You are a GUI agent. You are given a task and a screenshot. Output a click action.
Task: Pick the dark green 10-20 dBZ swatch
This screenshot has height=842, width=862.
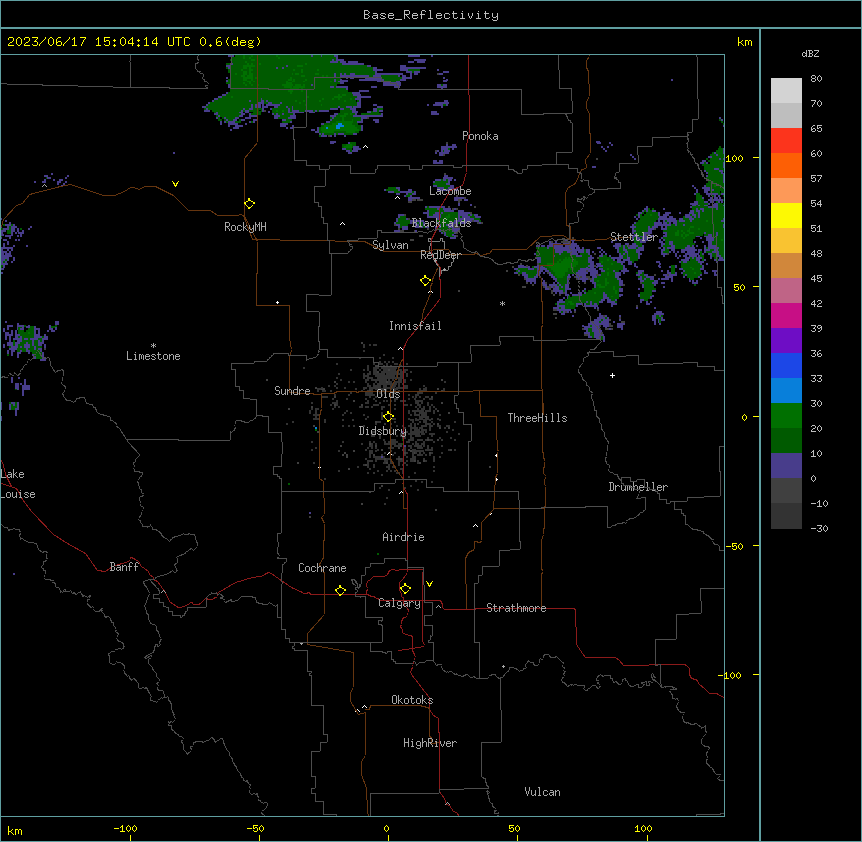tap(786, 440)
